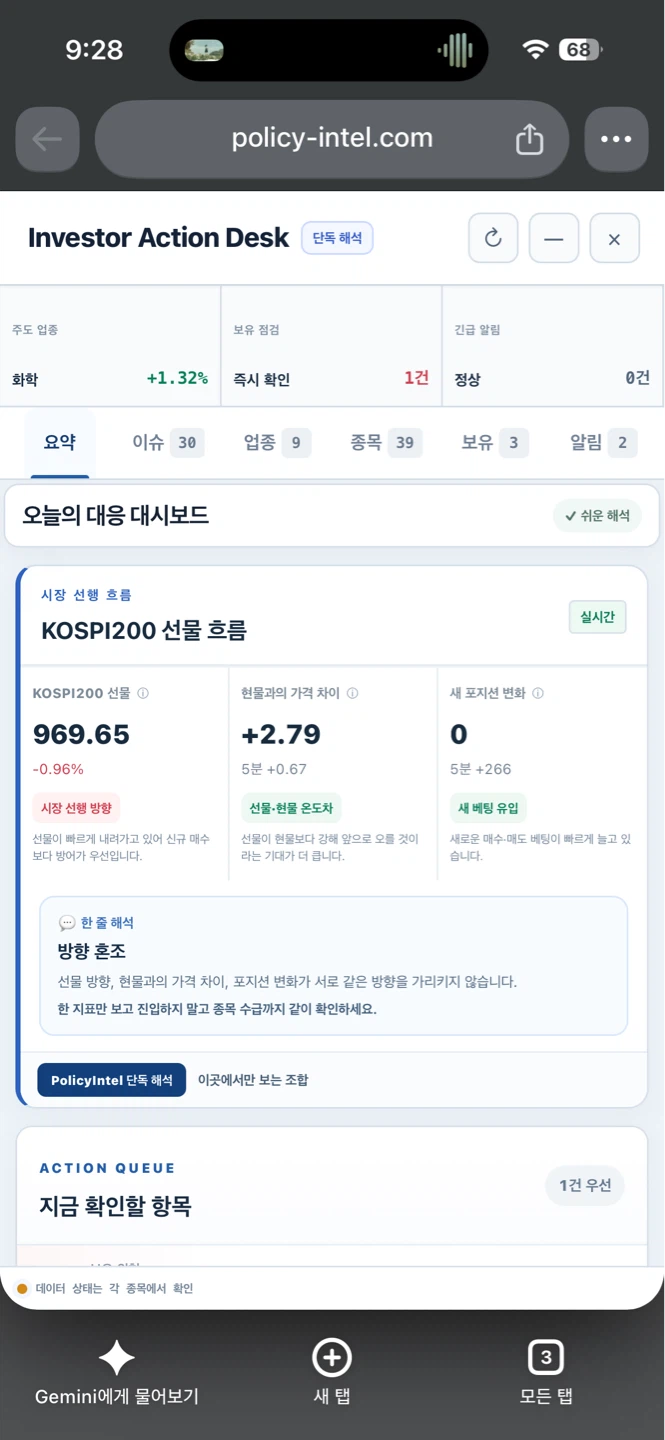Image resolution: width=665 pixels, height=1440 pixels.
Task: Open the browser three-dots menu
Action: 616,139
